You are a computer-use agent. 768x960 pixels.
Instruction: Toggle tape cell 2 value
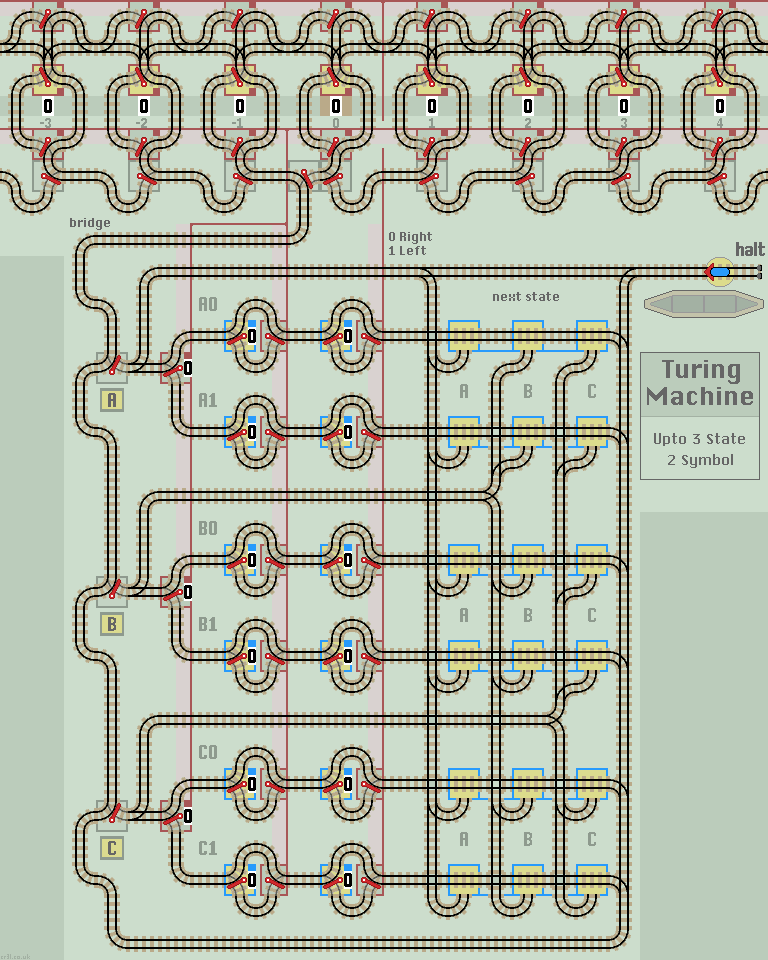tap(528, 107)
